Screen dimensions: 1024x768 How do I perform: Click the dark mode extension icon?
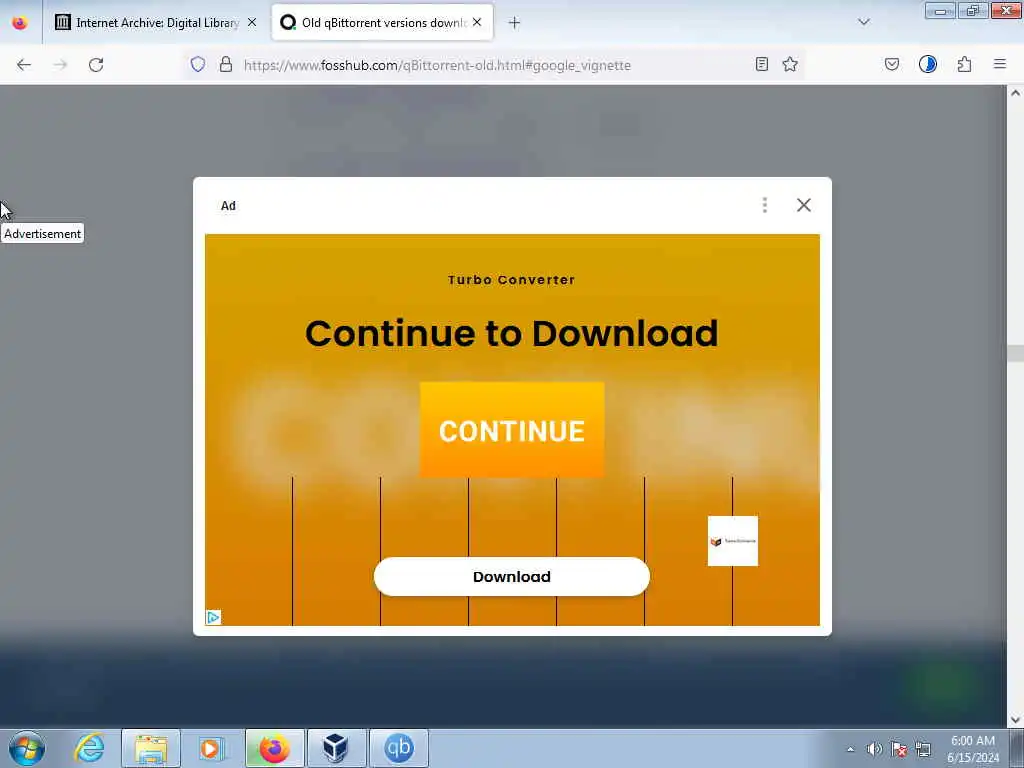coord(928,65)
